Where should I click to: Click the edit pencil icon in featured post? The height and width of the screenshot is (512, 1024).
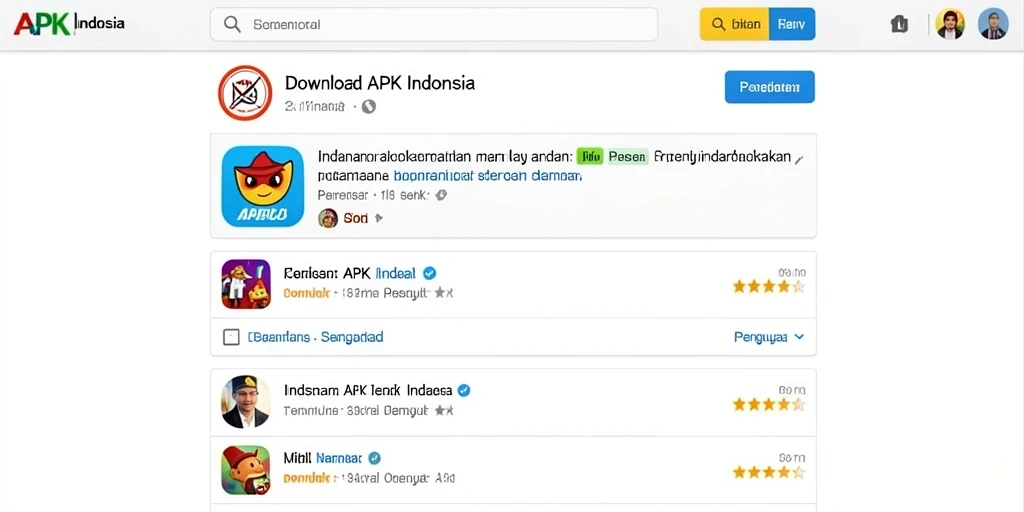pyautogui.click(x=799, y=159)
